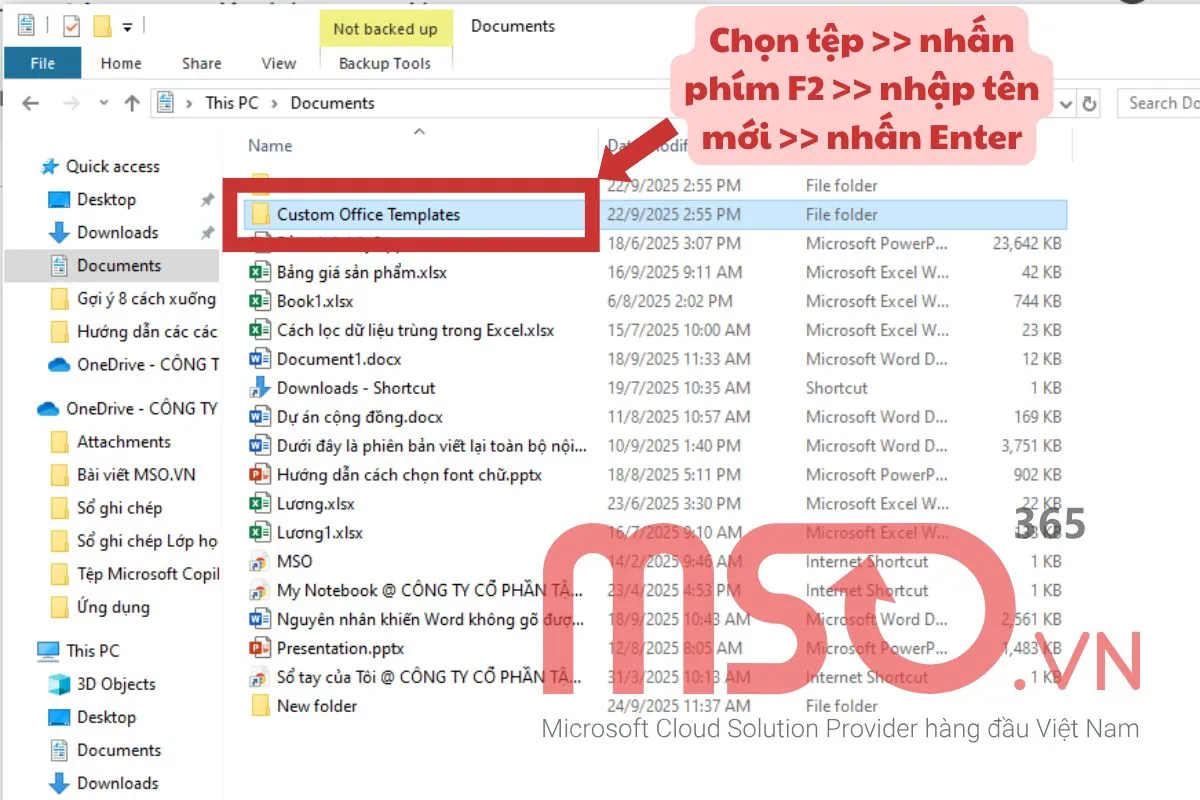Screen dimensions: 1200x800
Task: Expand the back navigation history chevron
Action: [x=104, y=102]
